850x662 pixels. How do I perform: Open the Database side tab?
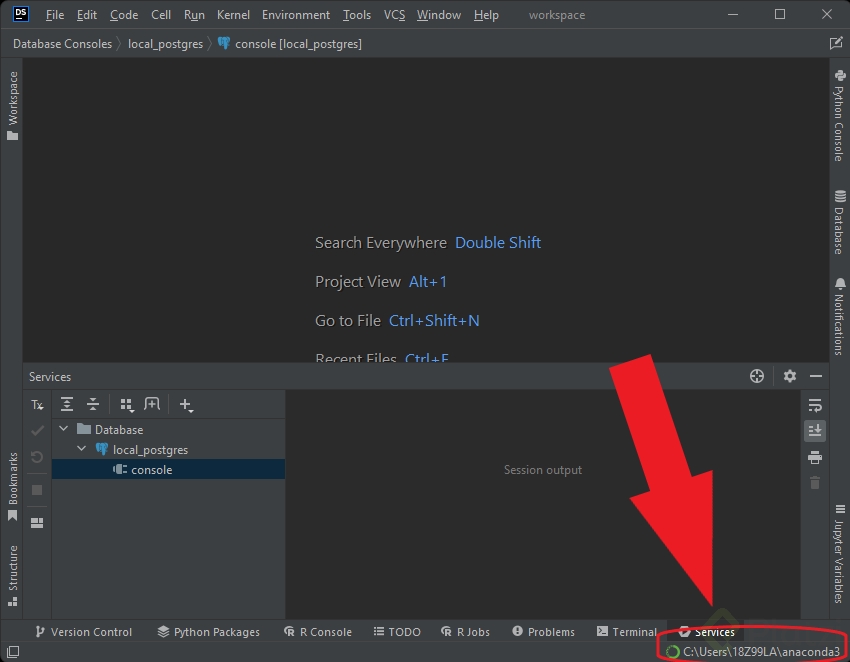pos(840,222)
